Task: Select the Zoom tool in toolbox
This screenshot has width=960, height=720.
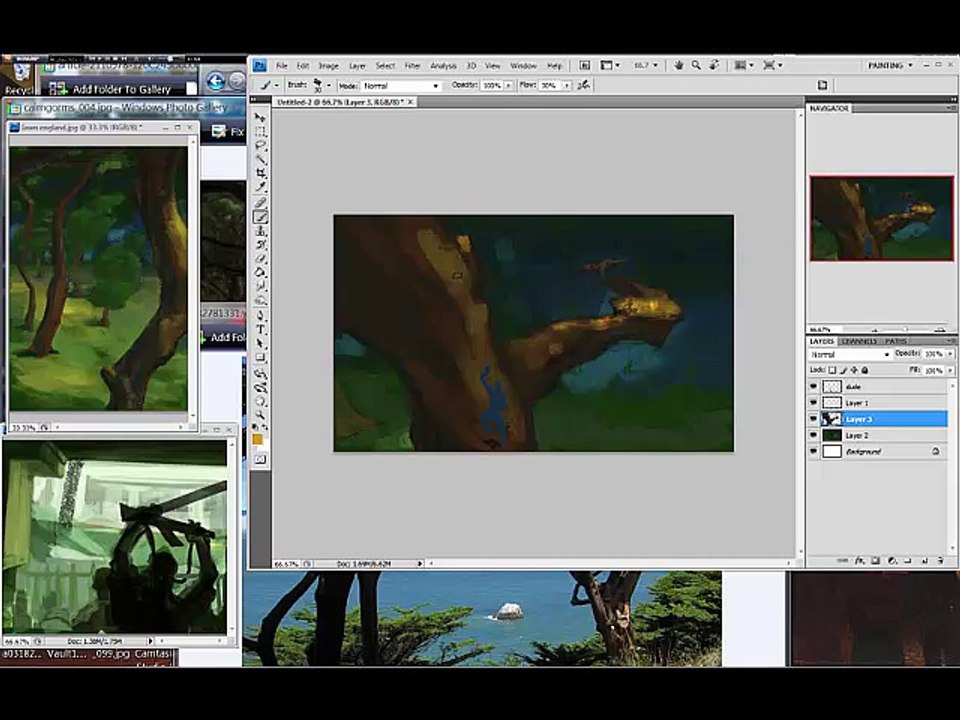Action: (260, 416)
